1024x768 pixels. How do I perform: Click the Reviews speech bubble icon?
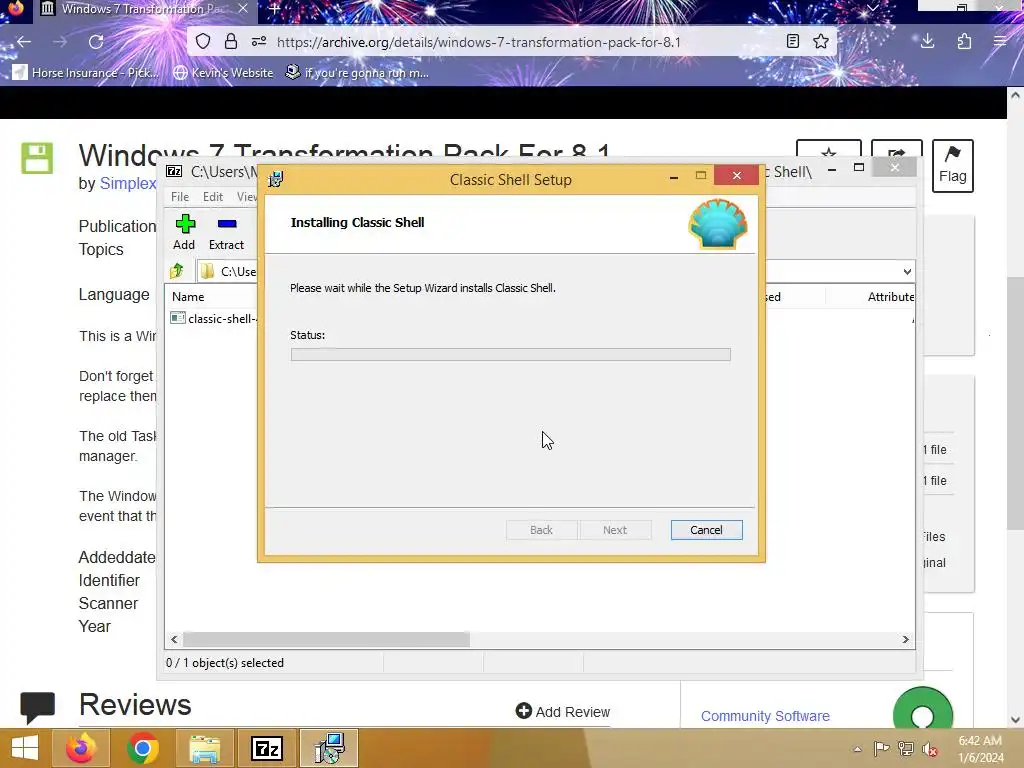(37, 707)
